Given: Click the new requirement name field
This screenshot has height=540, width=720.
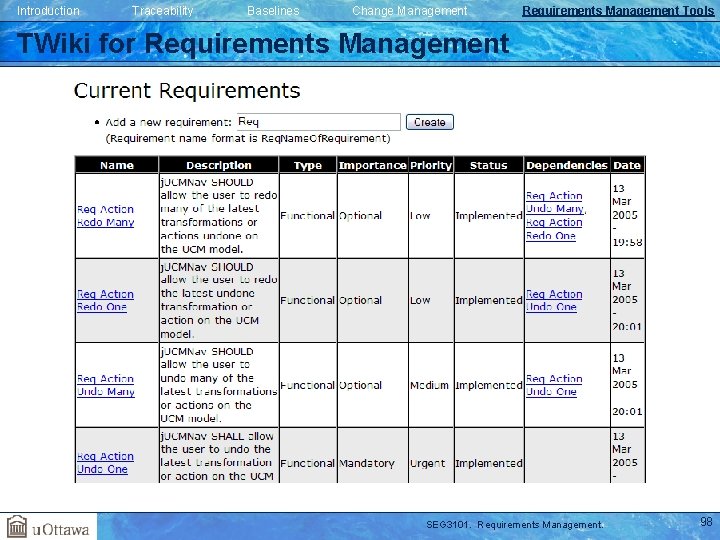Looking at the screenshot, I should click(x=319, y=122).
